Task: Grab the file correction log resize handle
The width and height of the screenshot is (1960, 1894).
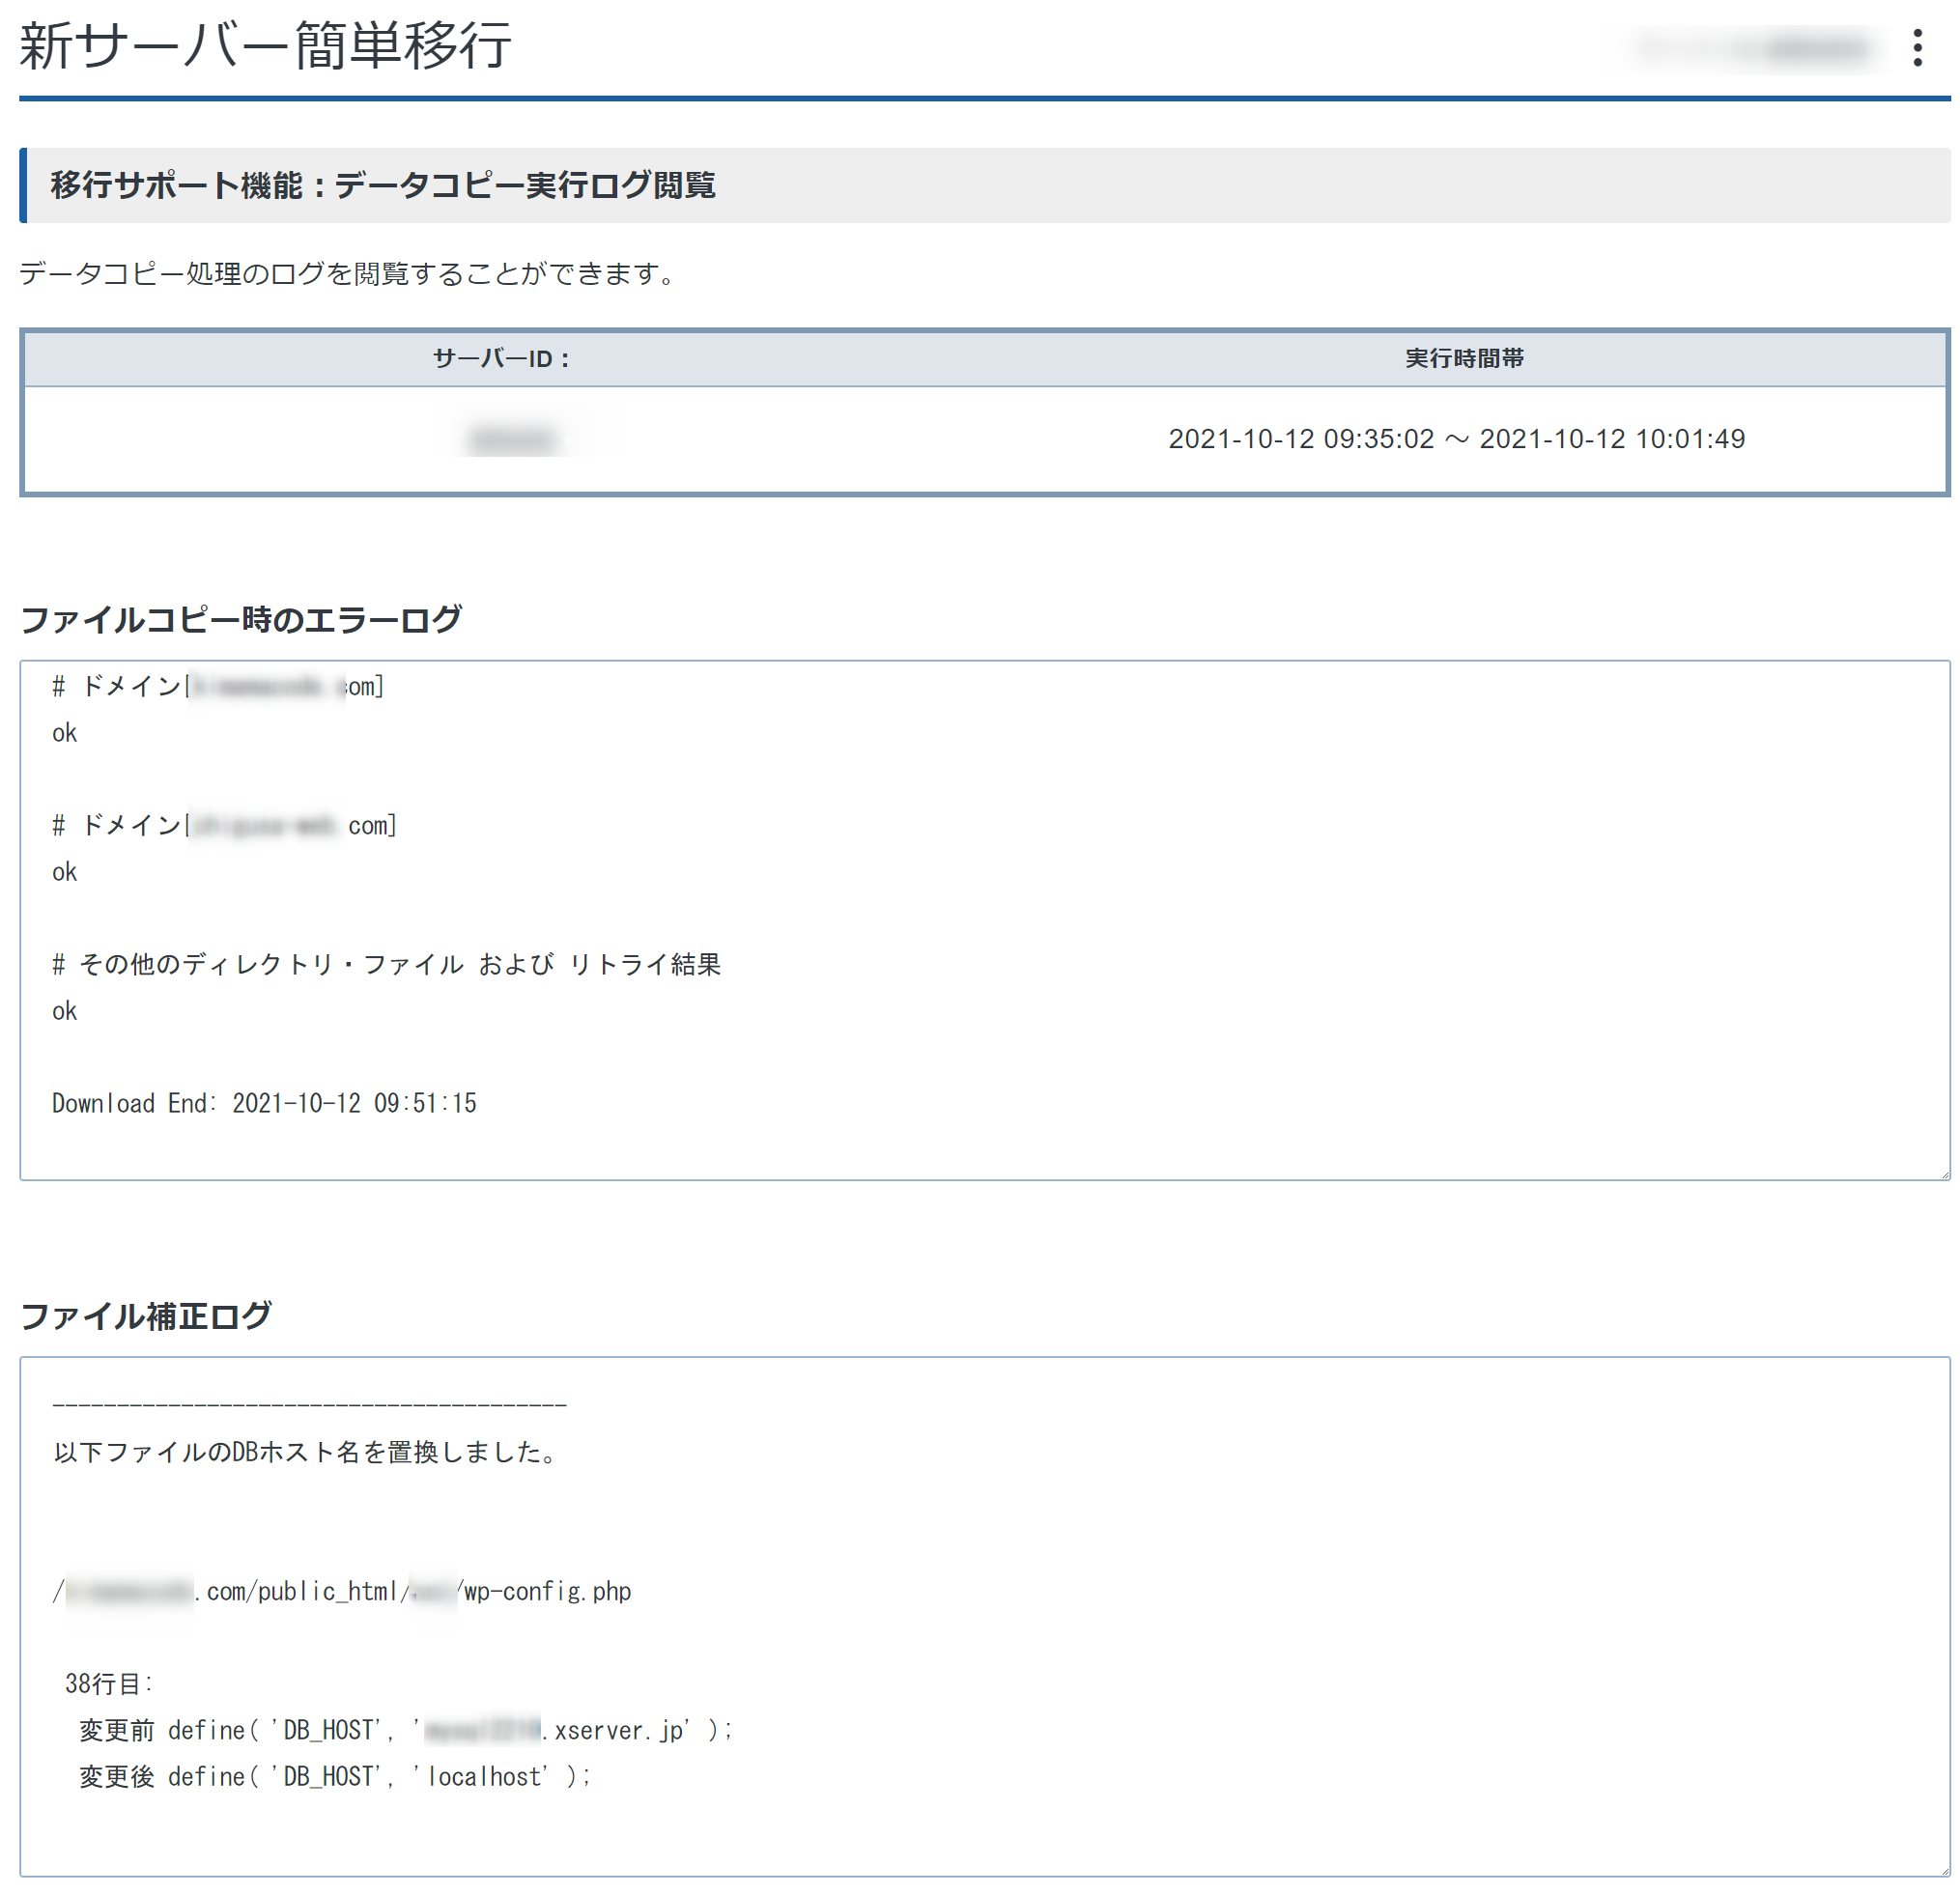Action: 1943,1869
